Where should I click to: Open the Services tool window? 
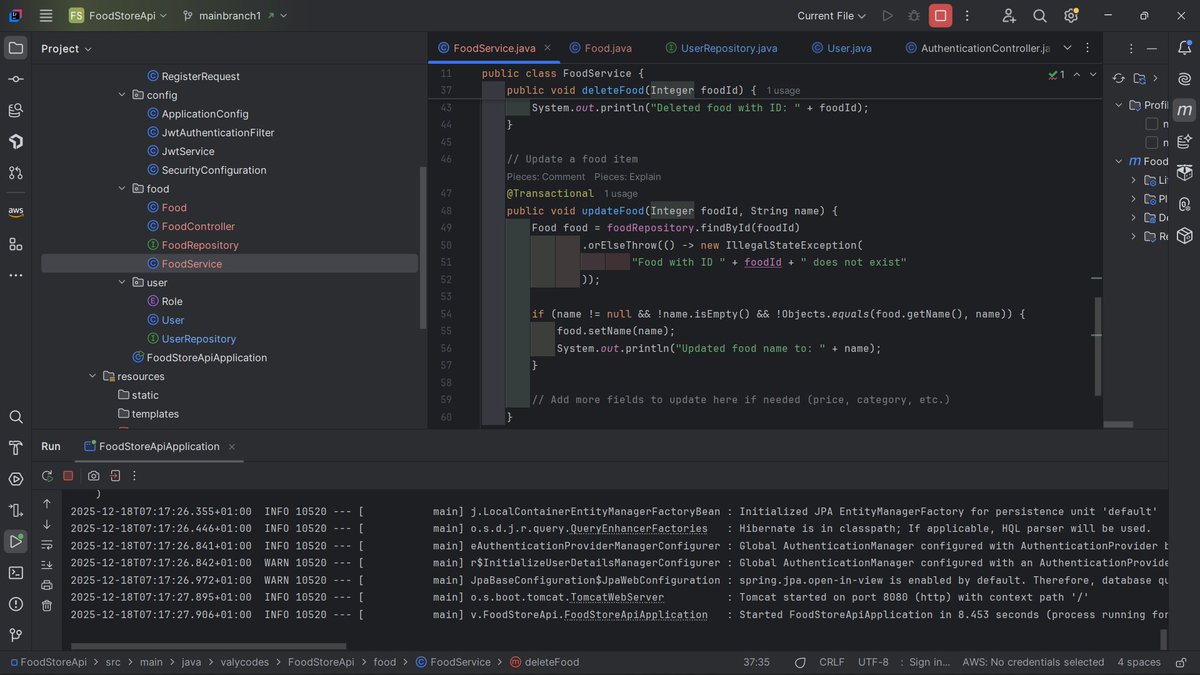point(15,479)
